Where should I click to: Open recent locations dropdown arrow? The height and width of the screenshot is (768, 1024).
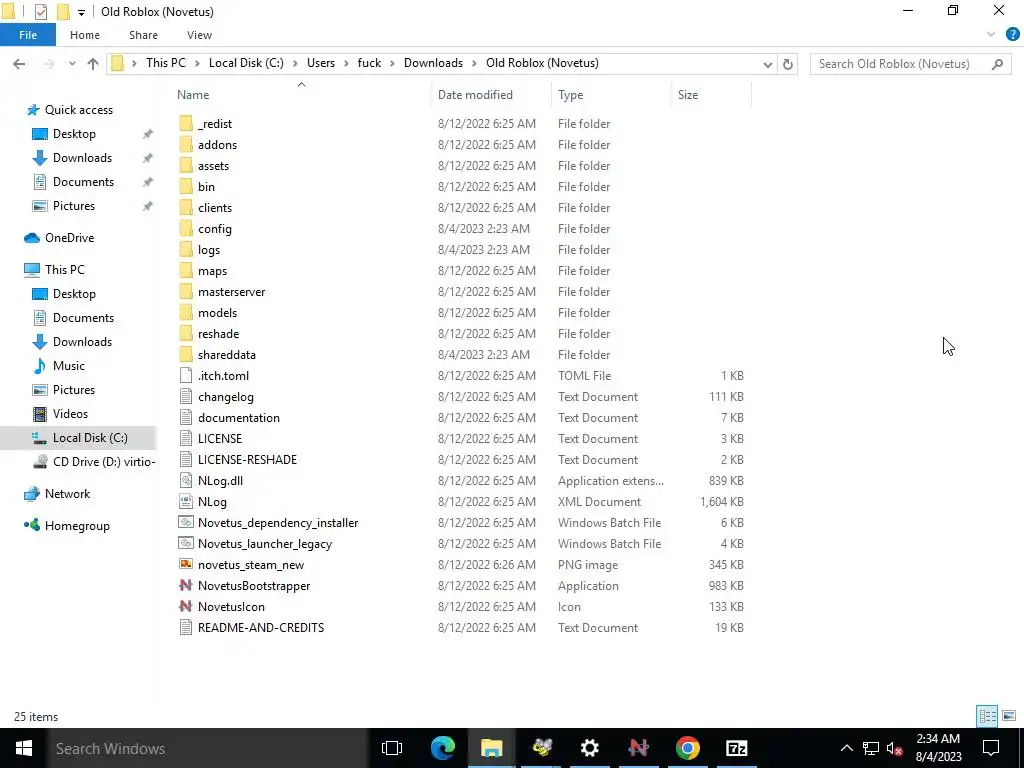pyautogui.click(x=72, y=64)
